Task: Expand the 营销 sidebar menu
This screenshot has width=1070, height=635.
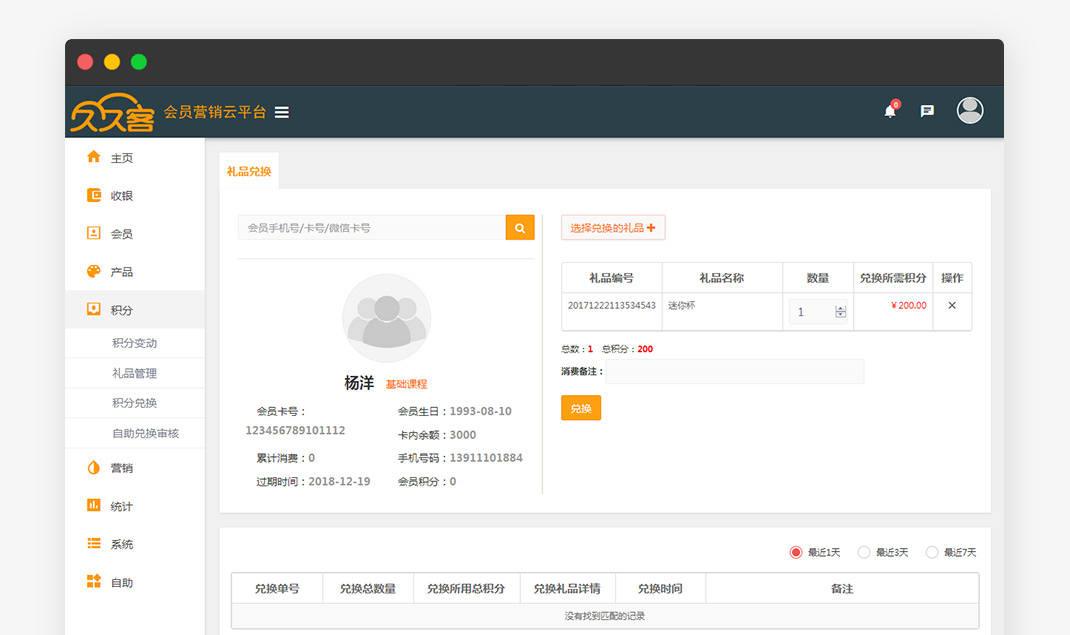Action: 122,468
